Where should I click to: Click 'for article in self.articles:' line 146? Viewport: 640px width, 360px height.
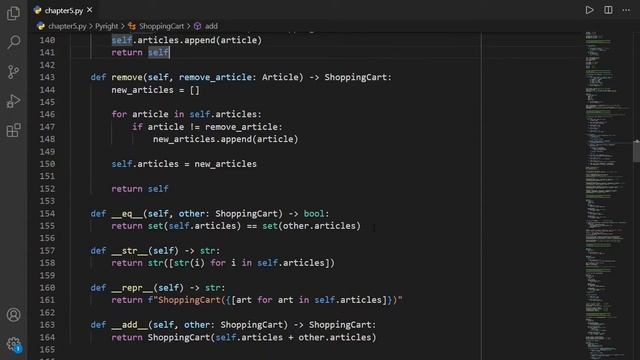pyautogui.click(x=187, y=114)
